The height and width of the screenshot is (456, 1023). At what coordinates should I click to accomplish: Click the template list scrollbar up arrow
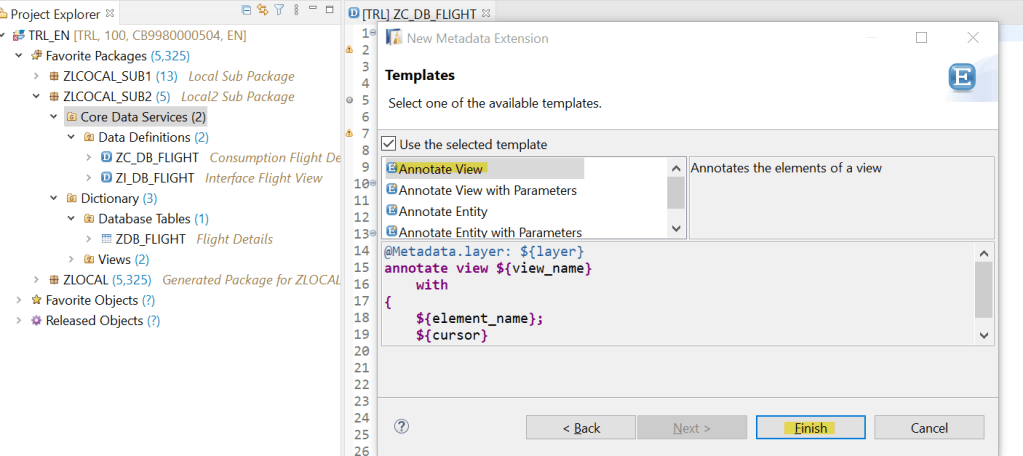tap(676, 168)
